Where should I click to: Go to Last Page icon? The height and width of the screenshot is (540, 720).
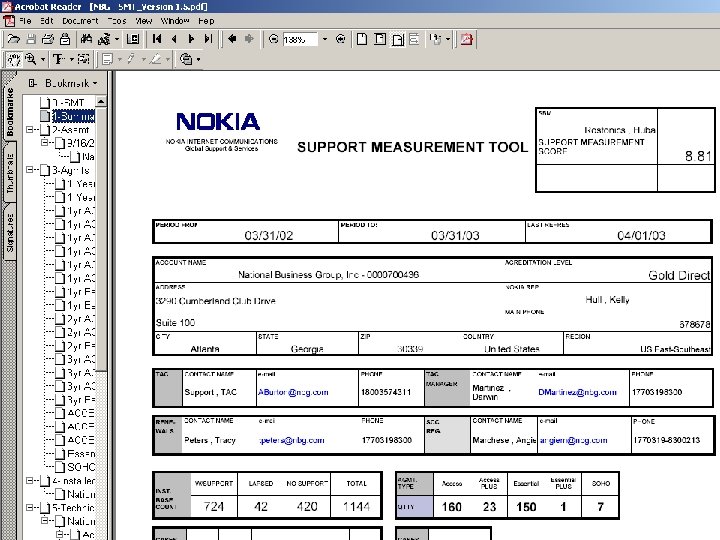click(x=208, y=39)
